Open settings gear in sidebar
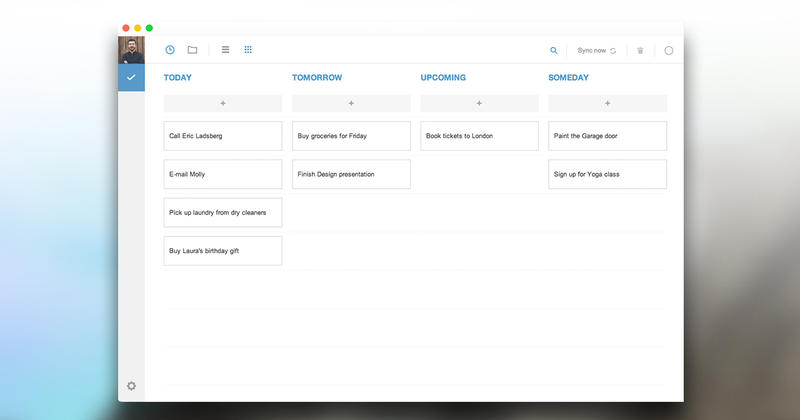Screen dimensions: 800x420 pos(131,386)
